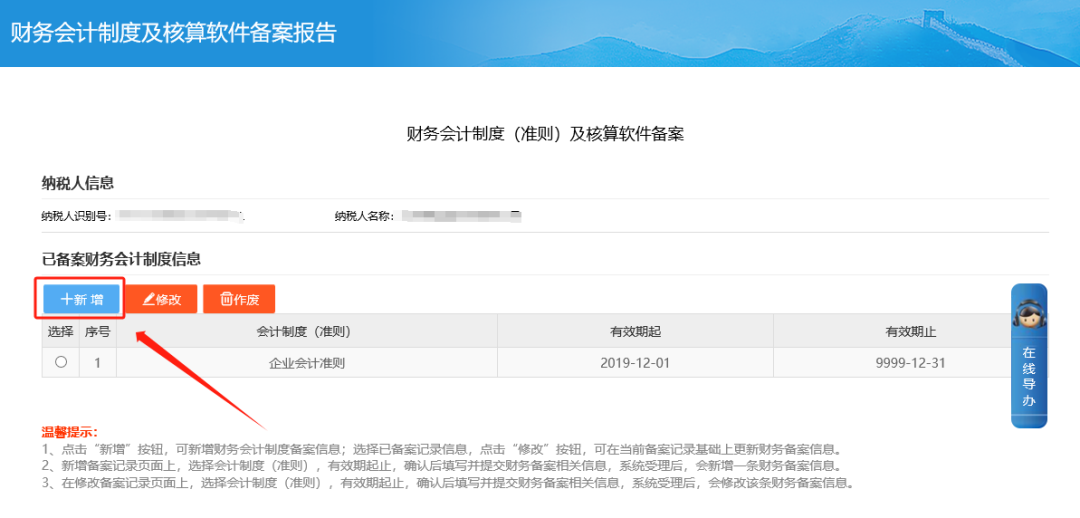
Task: Click the 企业会计准则 table cell
Action: click(x=307, y=362)
